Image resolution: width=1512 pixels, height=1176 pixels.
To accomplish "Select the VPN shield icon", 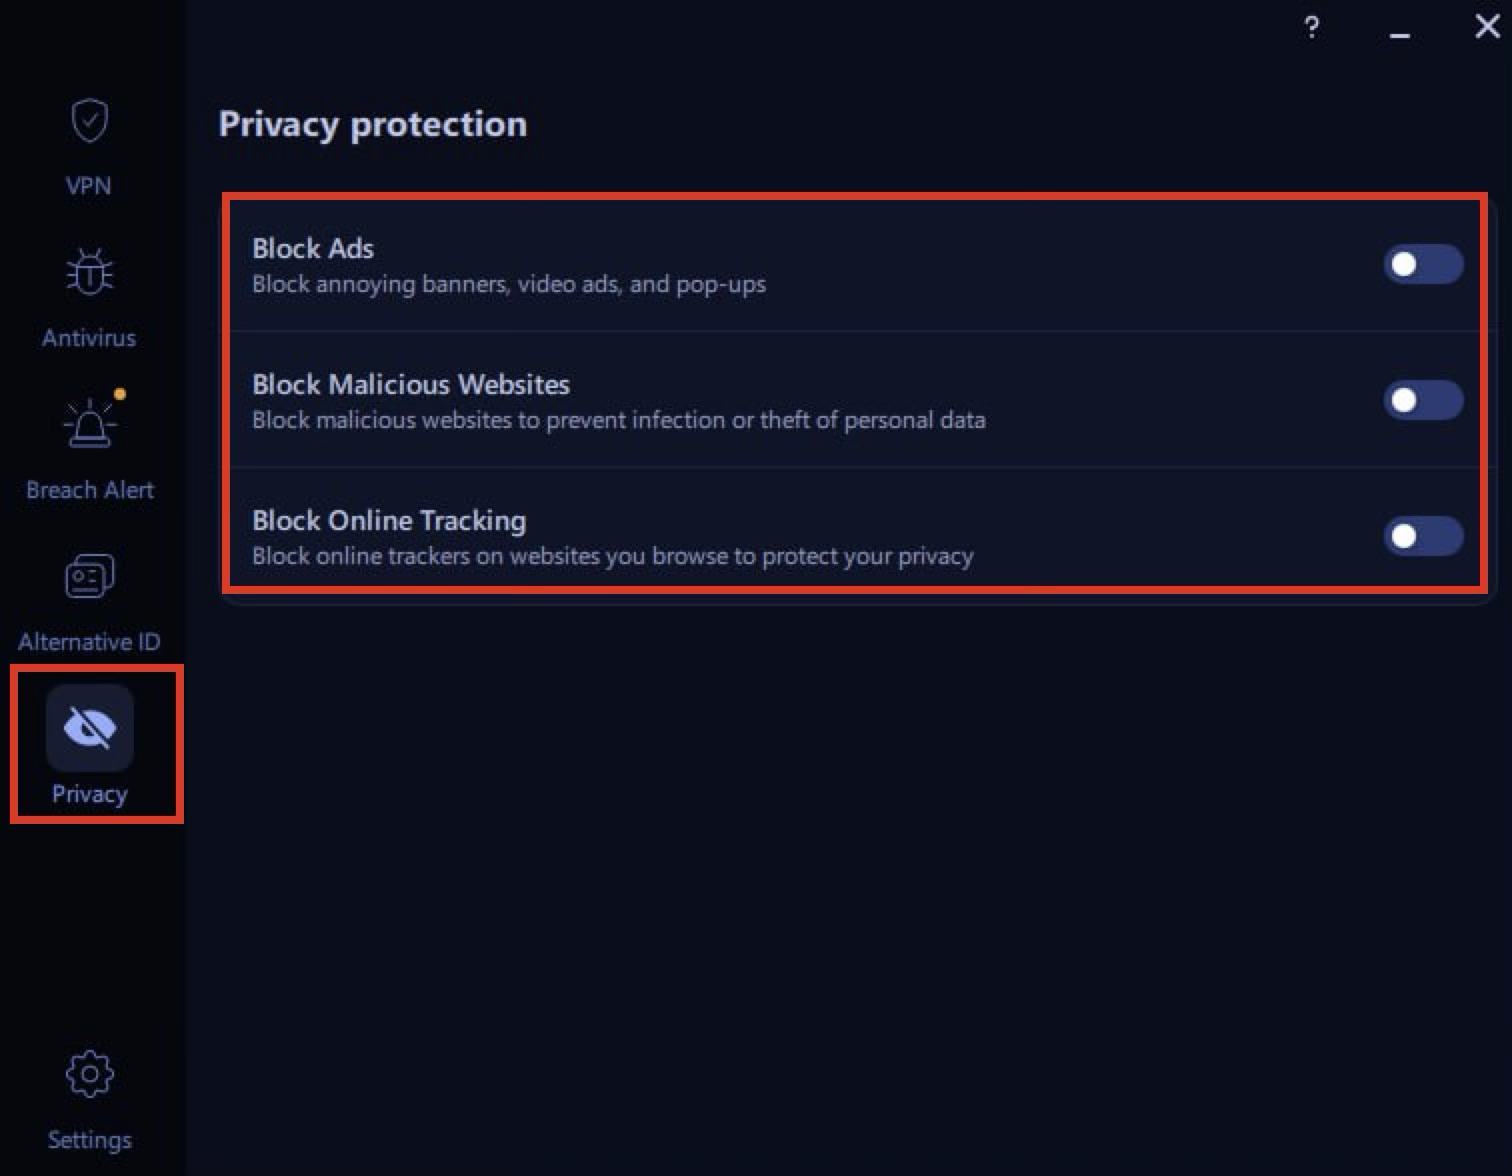I will [89, 119].
